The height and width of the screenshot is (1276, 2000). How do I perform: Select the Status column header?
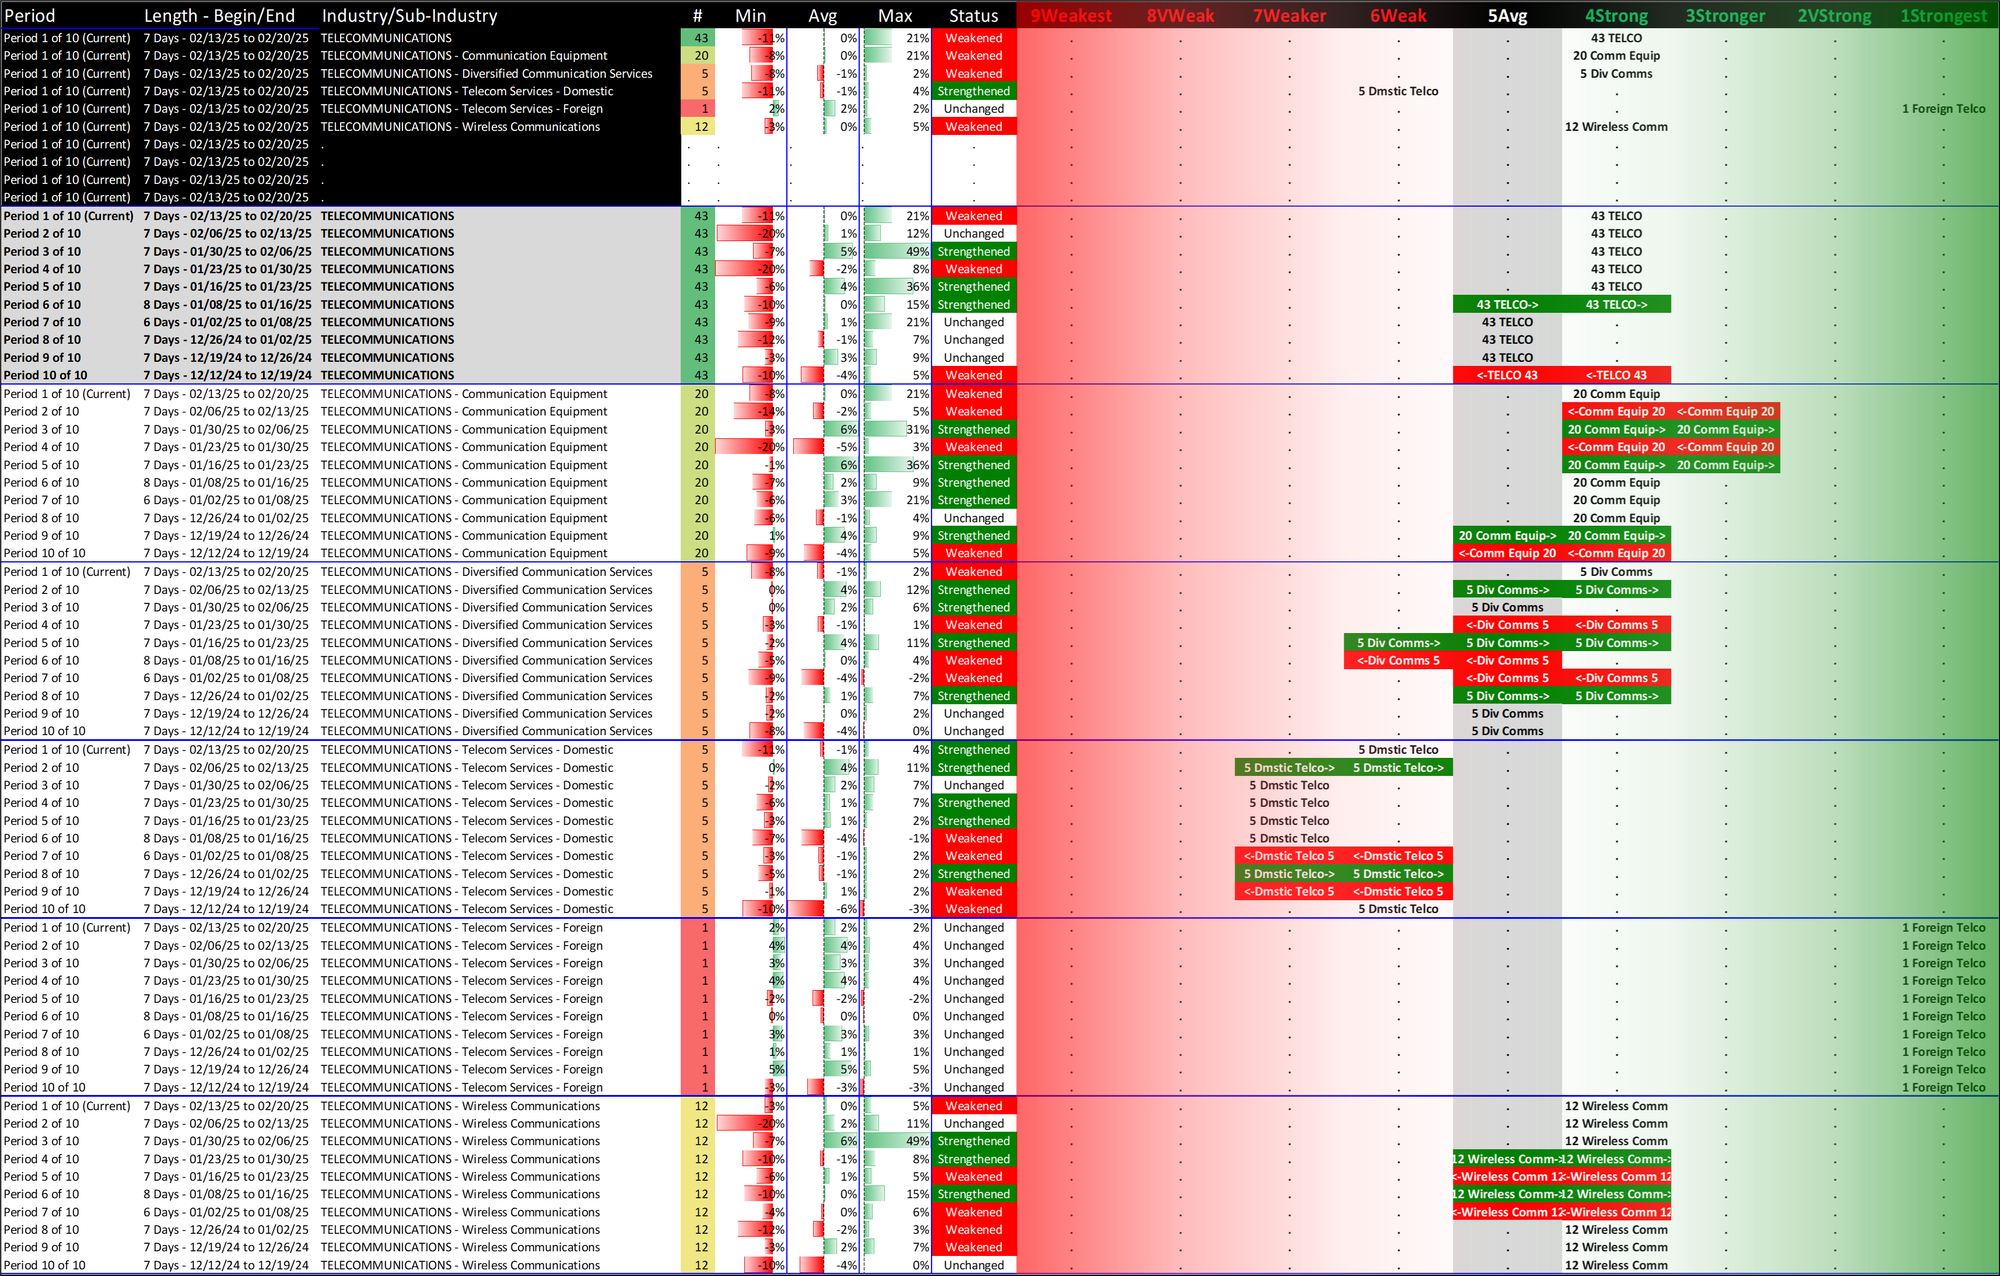(x=973, y=16)
